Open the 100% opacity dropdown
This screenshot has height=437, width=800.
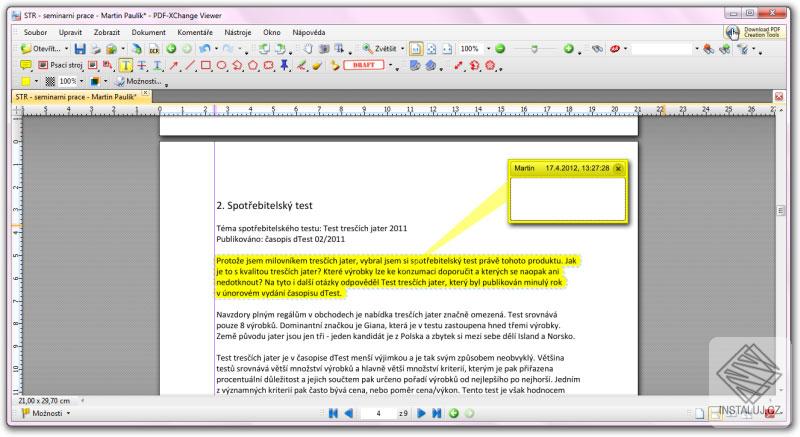[82, 81]
